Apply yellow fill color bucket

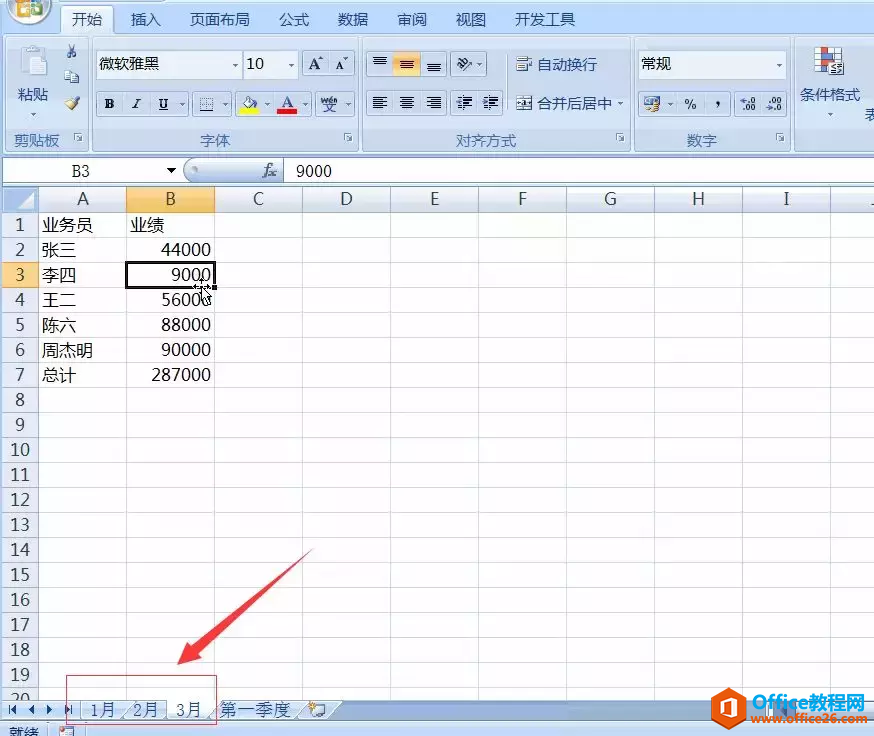(249, 104)
